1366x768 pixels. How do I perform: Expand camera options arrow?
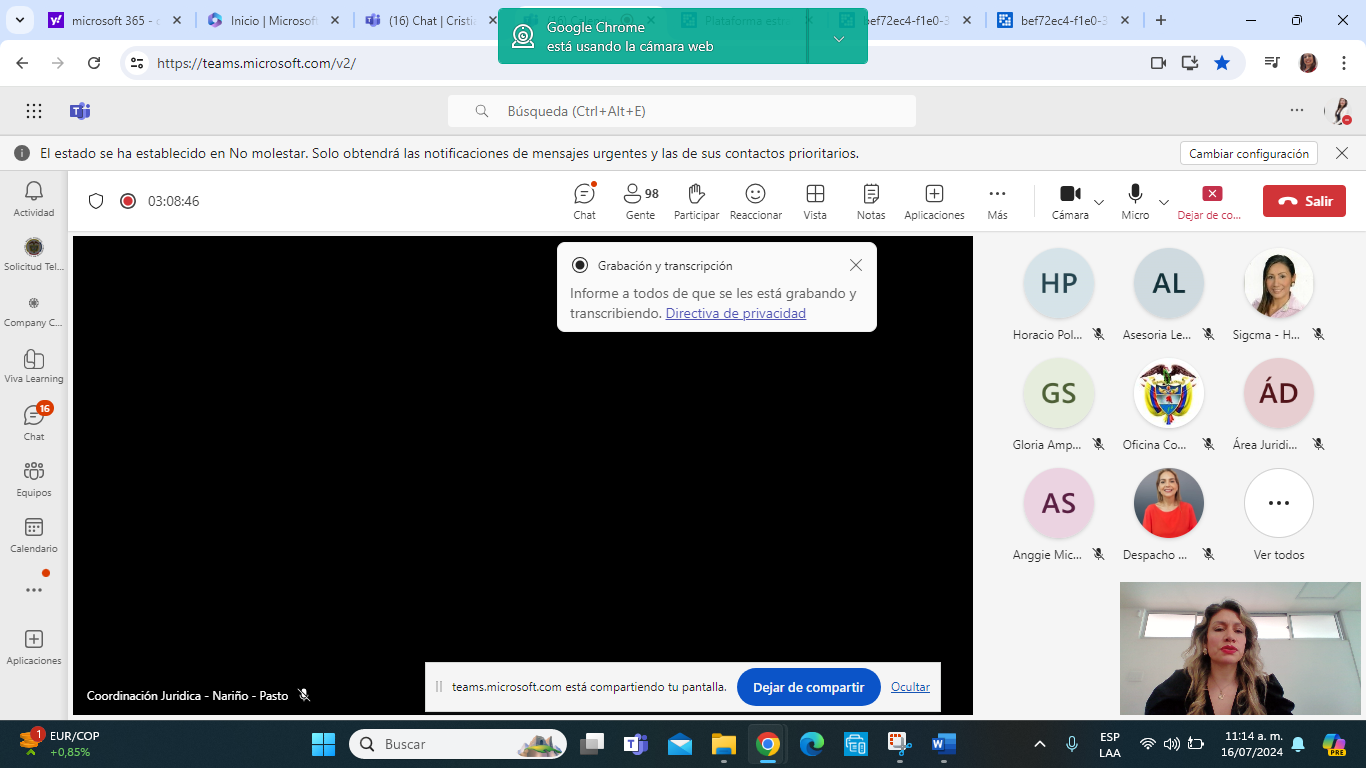pyautogui.click(x=1099, y=202)
